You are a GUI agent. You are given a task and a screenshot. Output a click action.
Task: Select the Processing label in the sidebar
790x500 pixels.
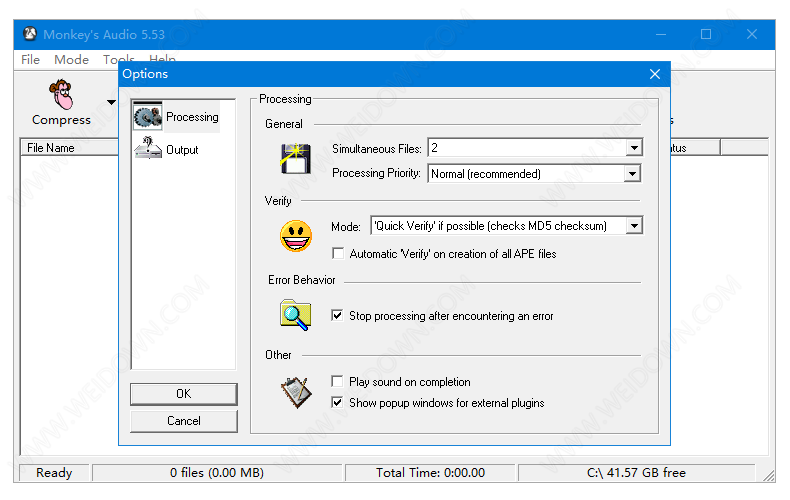pos(192,117)
